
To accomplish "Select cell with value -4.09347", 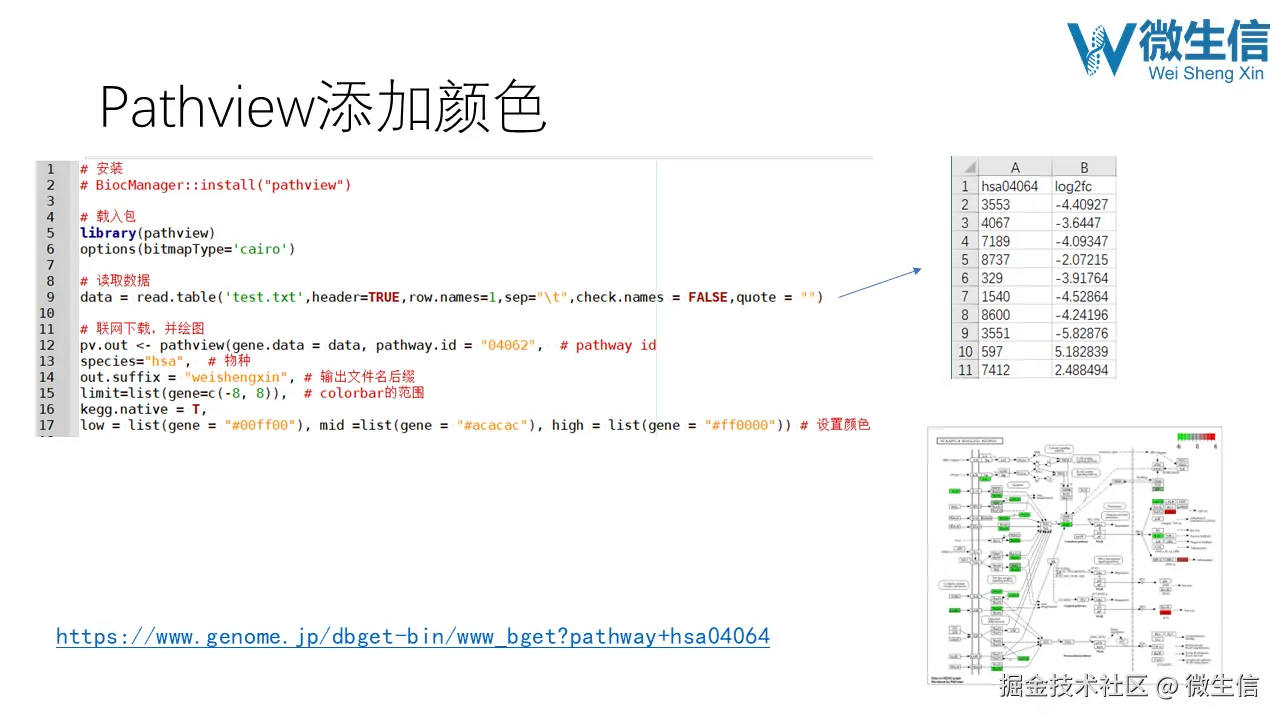I will pyautogui.click(x=1084, y=241).
